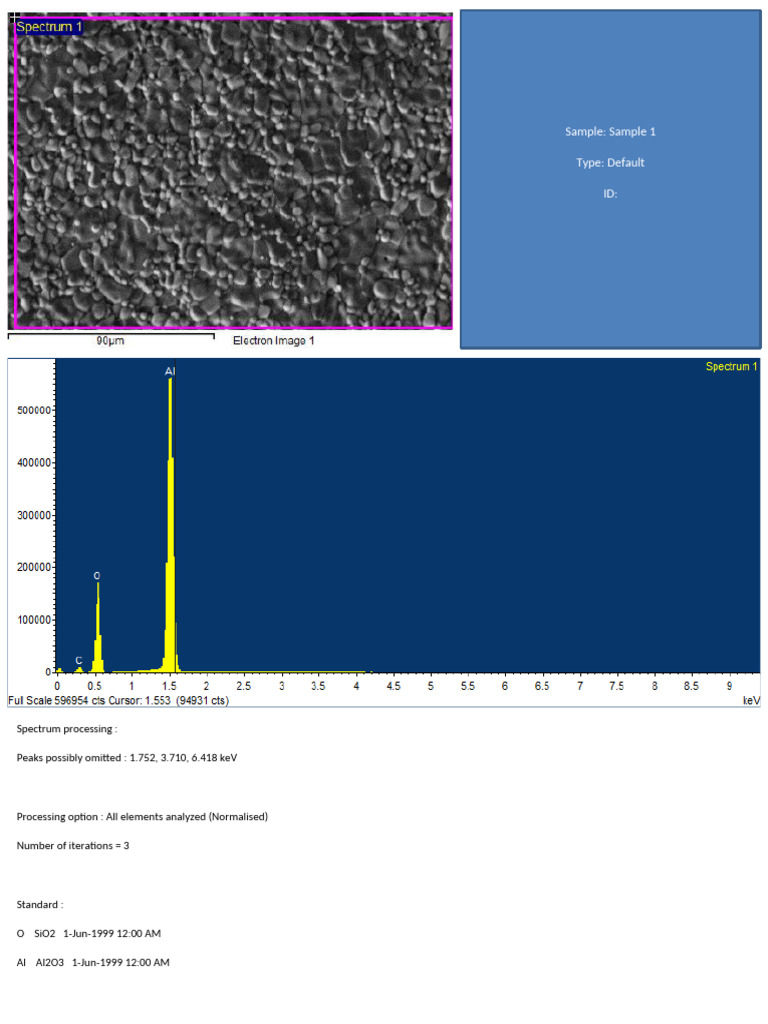
Task: Click the 'O SiO2 1-Jun-1999' standard line
Action: click(x=89, y=933)
